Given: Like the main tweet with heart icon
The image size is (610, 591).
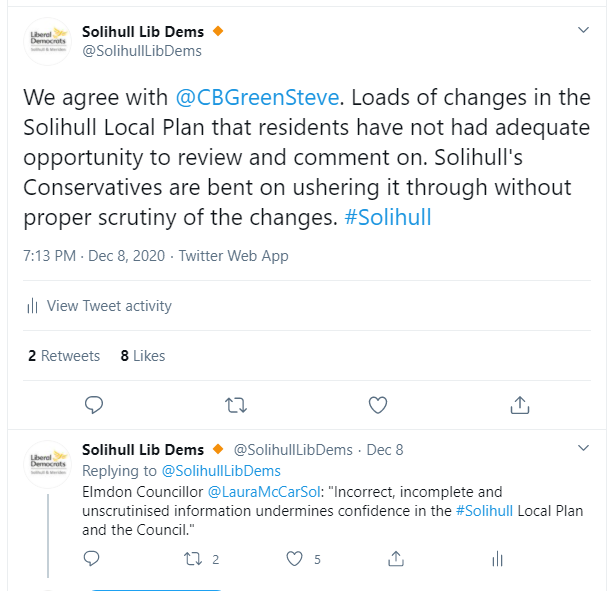Looking at the screenshot, I should tap(378, 405).
